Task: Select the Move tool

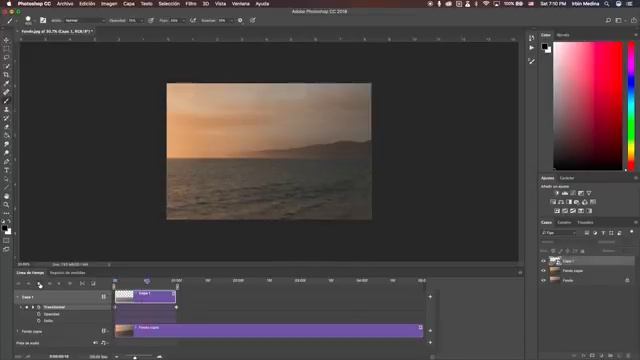Action: 6,40
